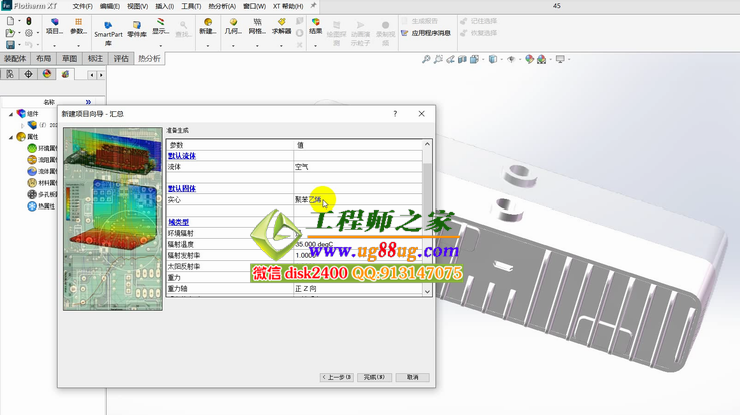Click the 应用程序消息 application messages button

click(426, 33)
